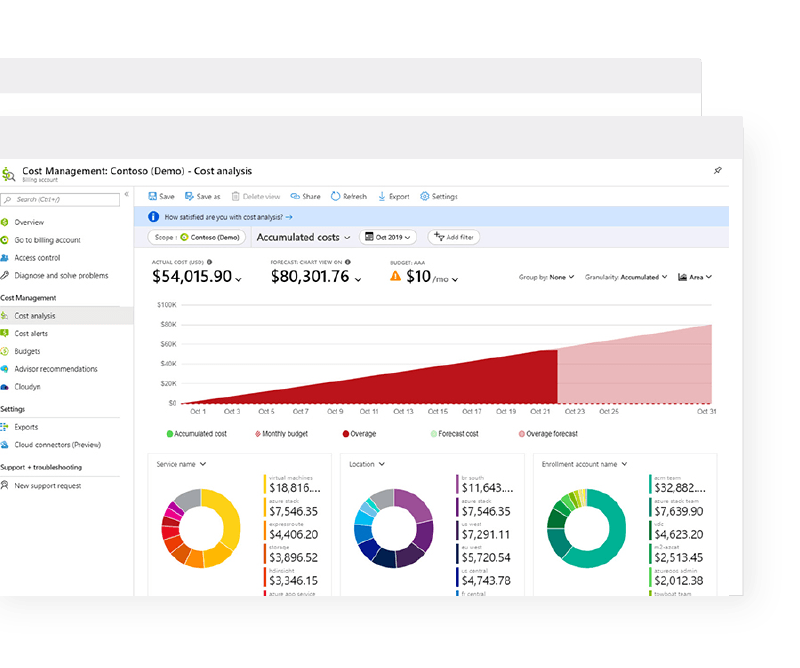Screen dimensions: 800x668
Task: Expand the forecast $80,301.76 chevron
Action: (x=358, y=279)
